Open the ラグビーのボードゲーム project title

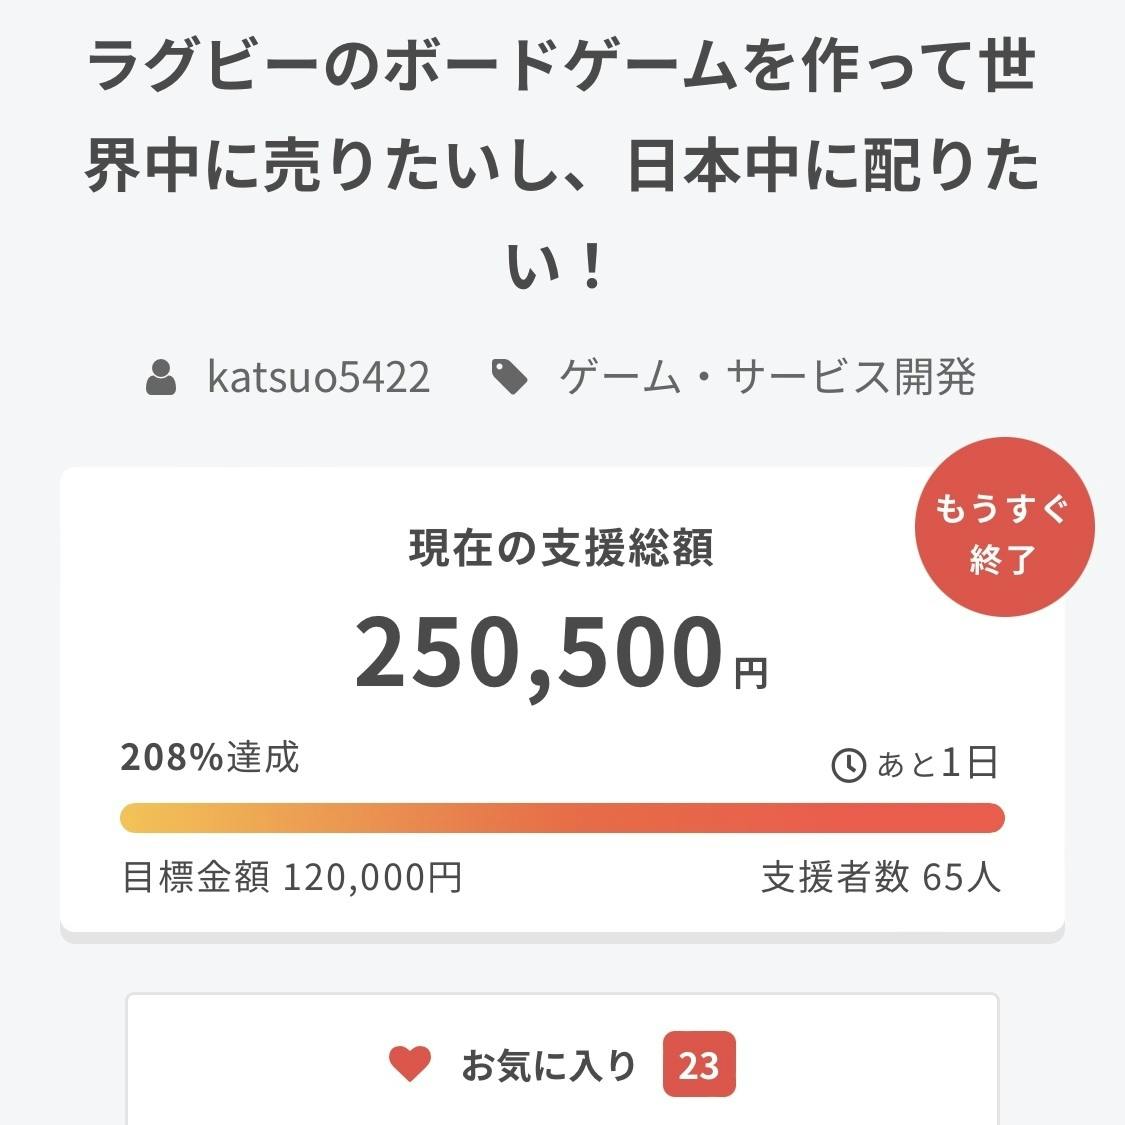(562, 166)
